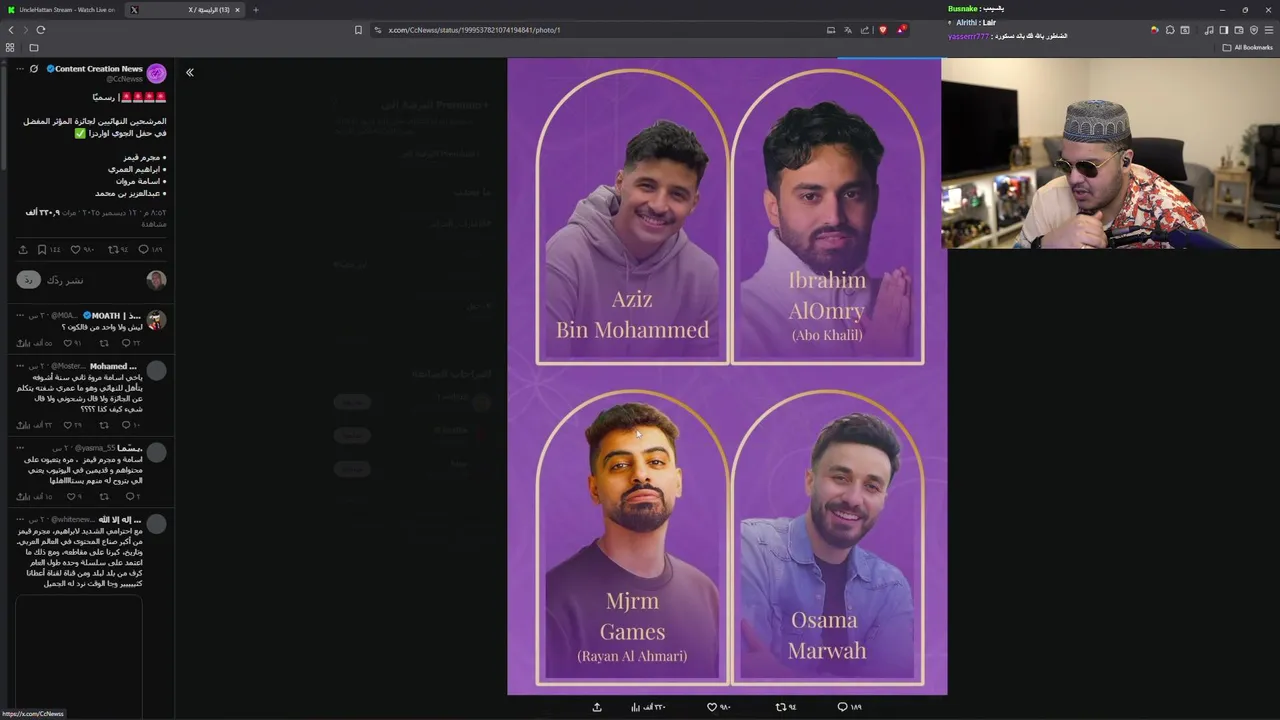The height and width of the screenshot is (720, 1280).
Task: Repost MOATH's reply
Action: 104,343
